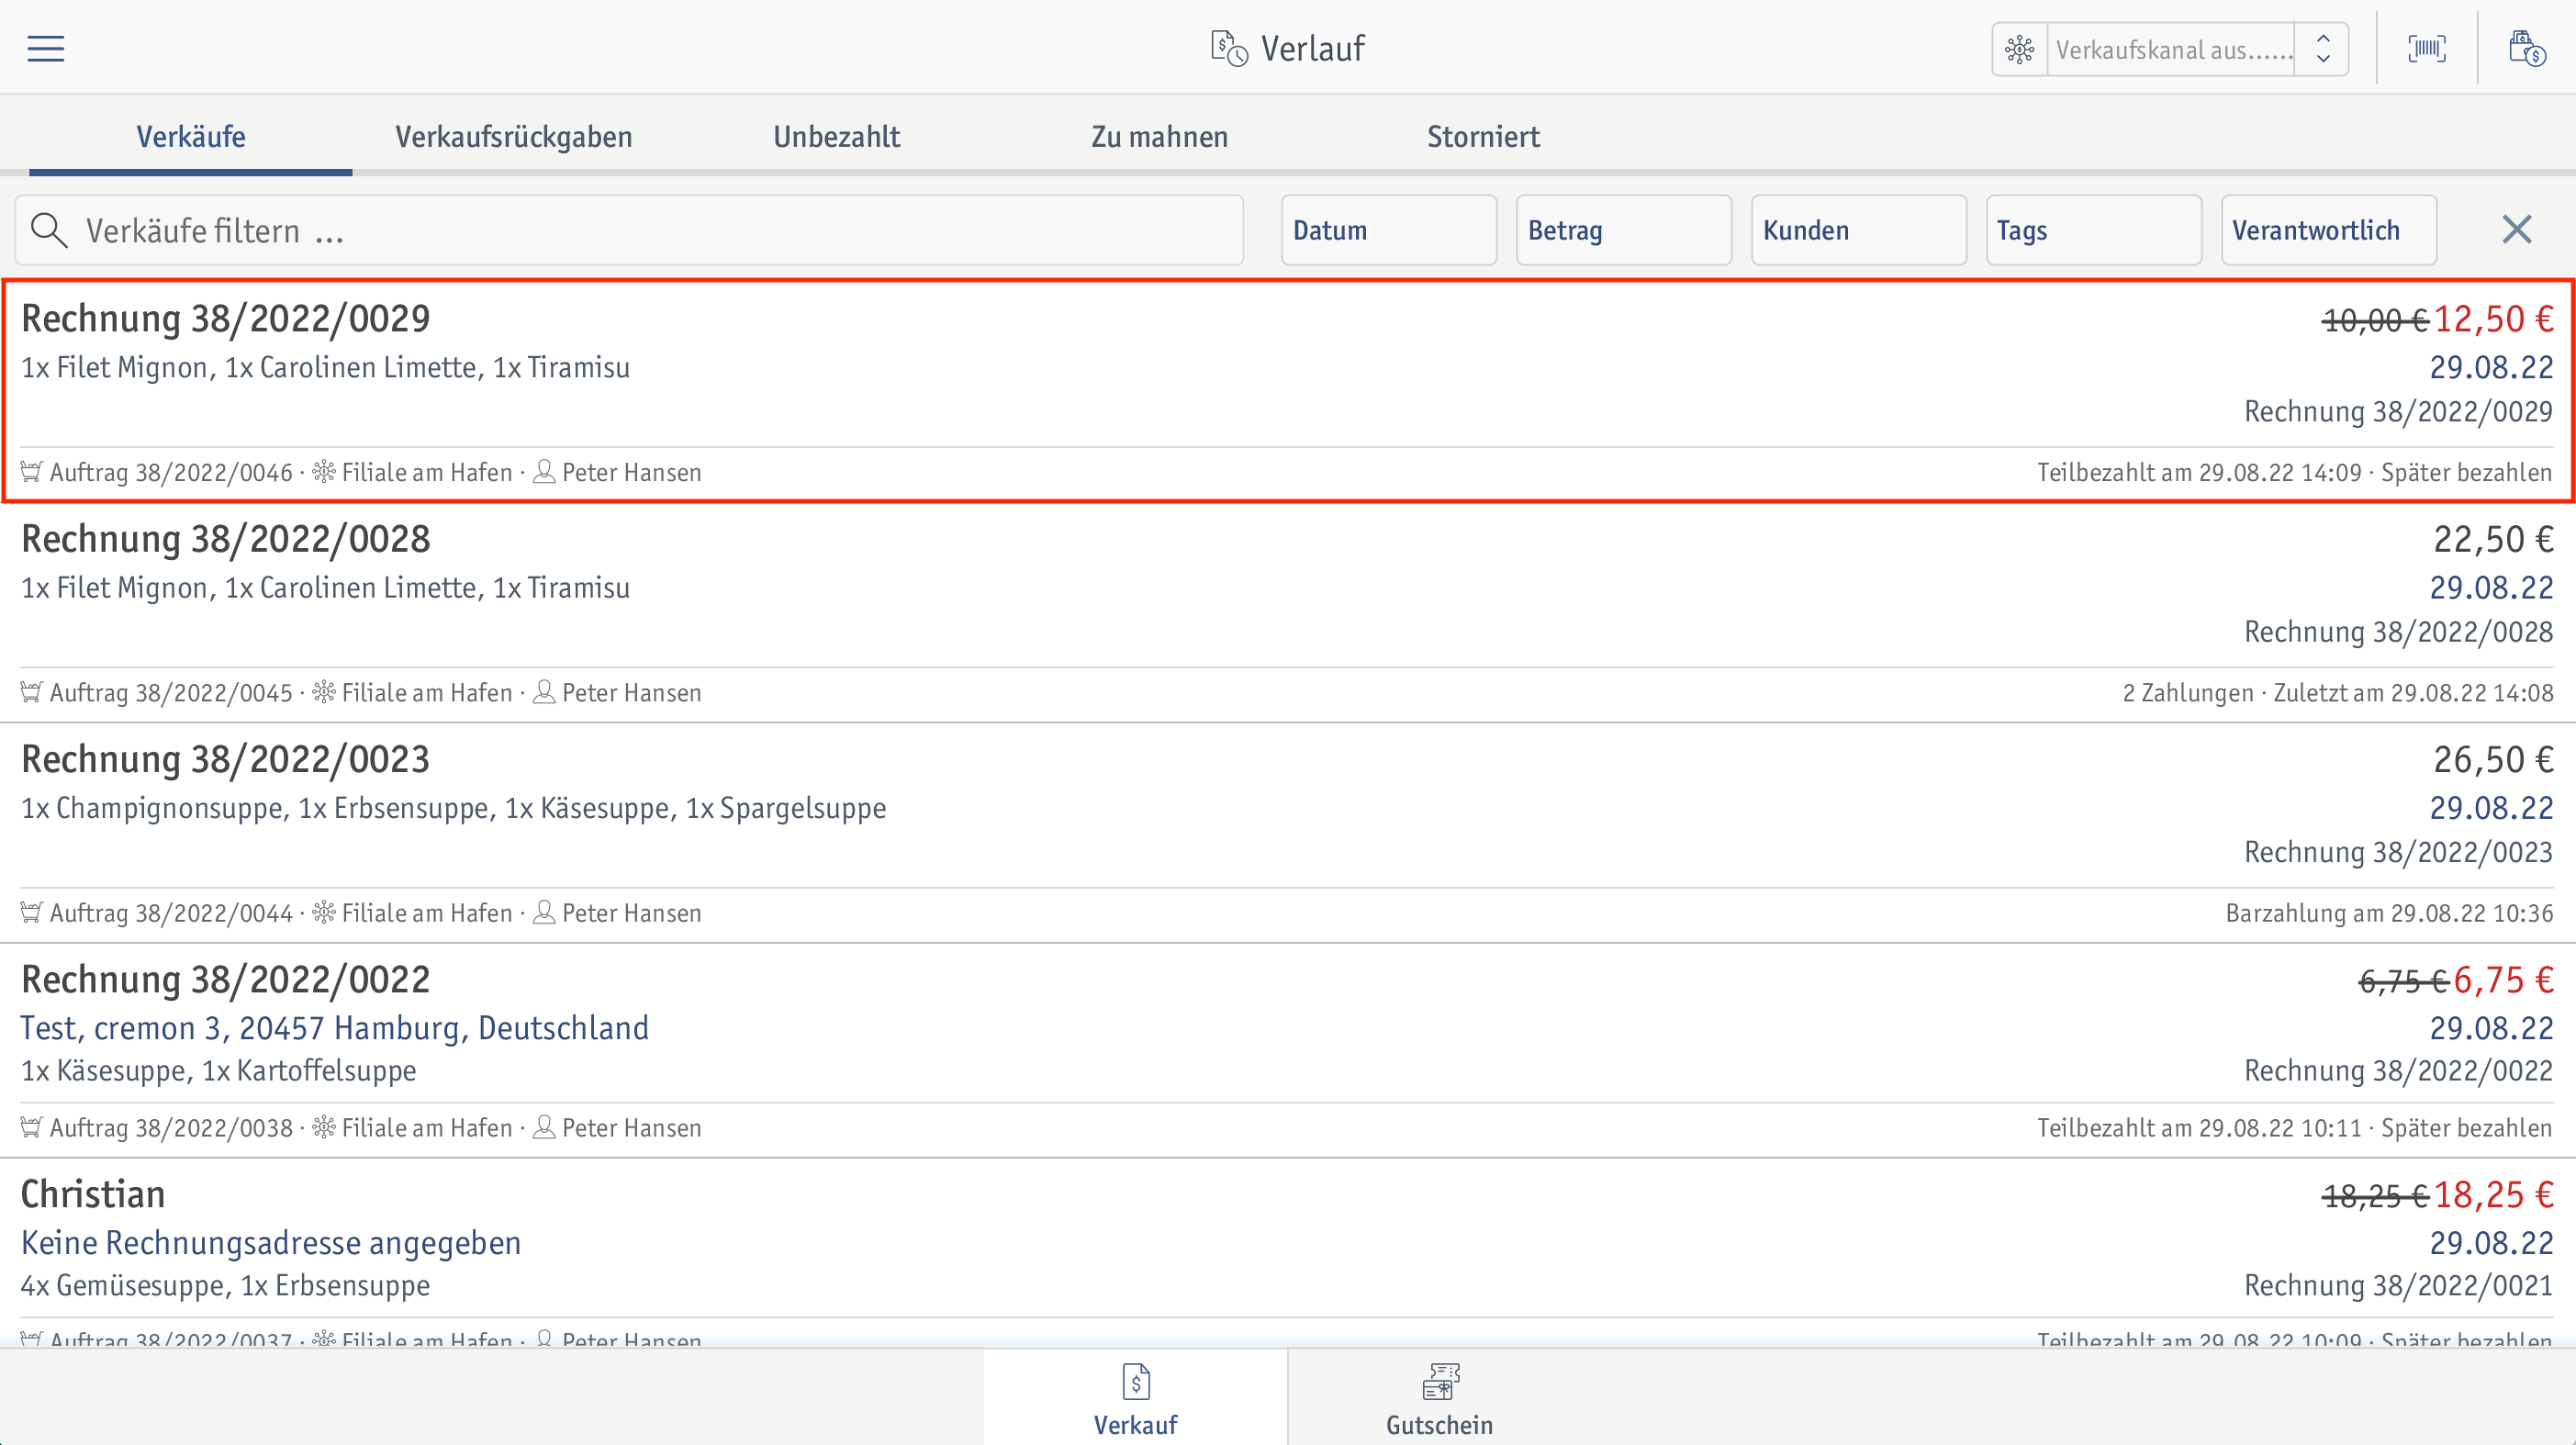Click cart icon next to Auftrag 38/2022/0044

(31, 912)
